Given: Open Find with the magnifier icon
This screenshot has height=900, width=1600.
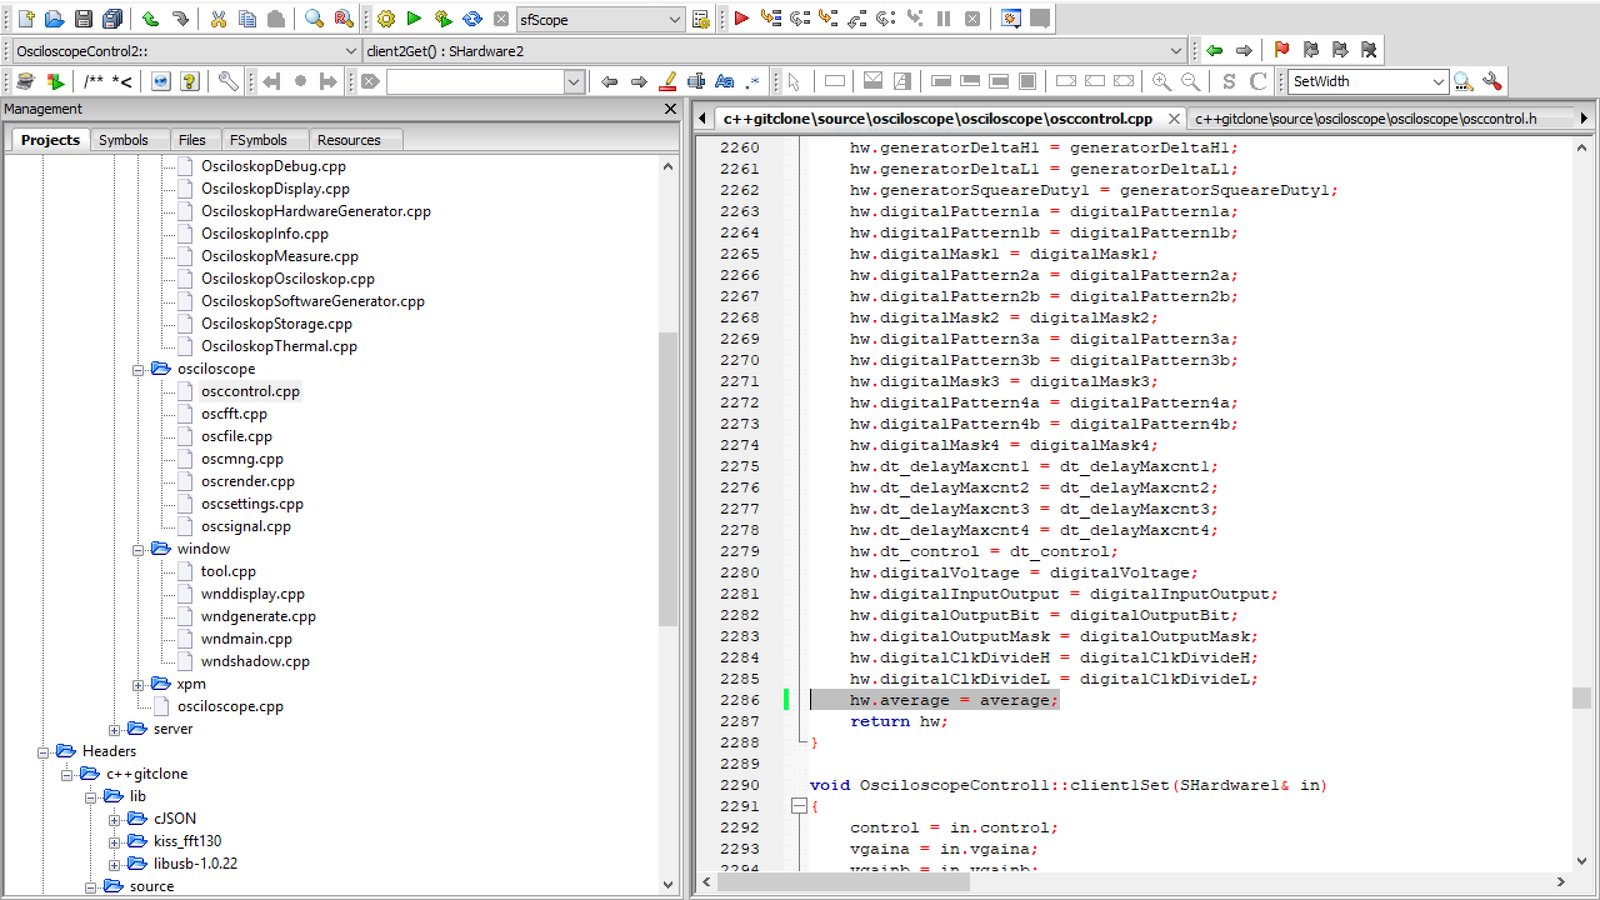Looking at the screenshot, I should (x=314, y=19).
